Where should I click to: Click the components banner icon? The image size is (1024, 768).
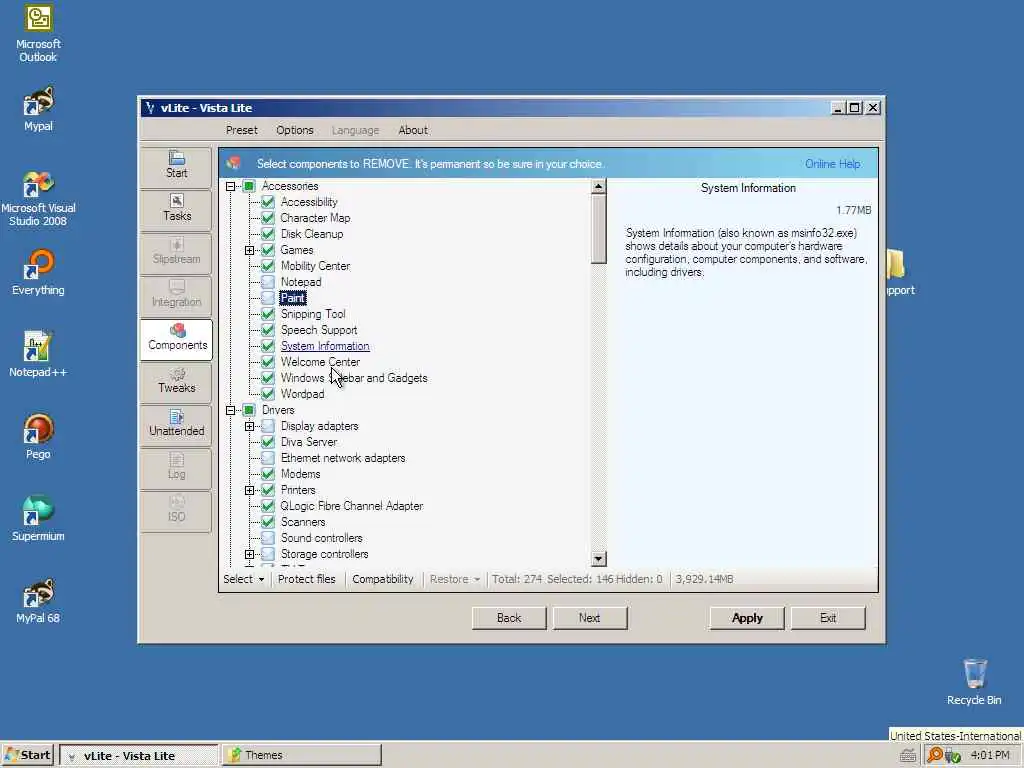coord(234,163)
